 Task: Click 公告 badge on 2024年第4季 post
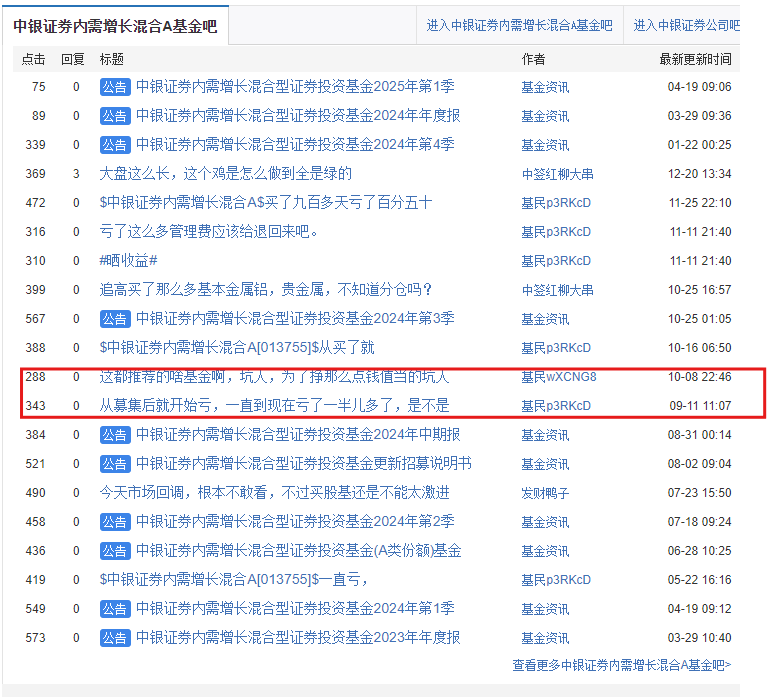tap(115, 145)
